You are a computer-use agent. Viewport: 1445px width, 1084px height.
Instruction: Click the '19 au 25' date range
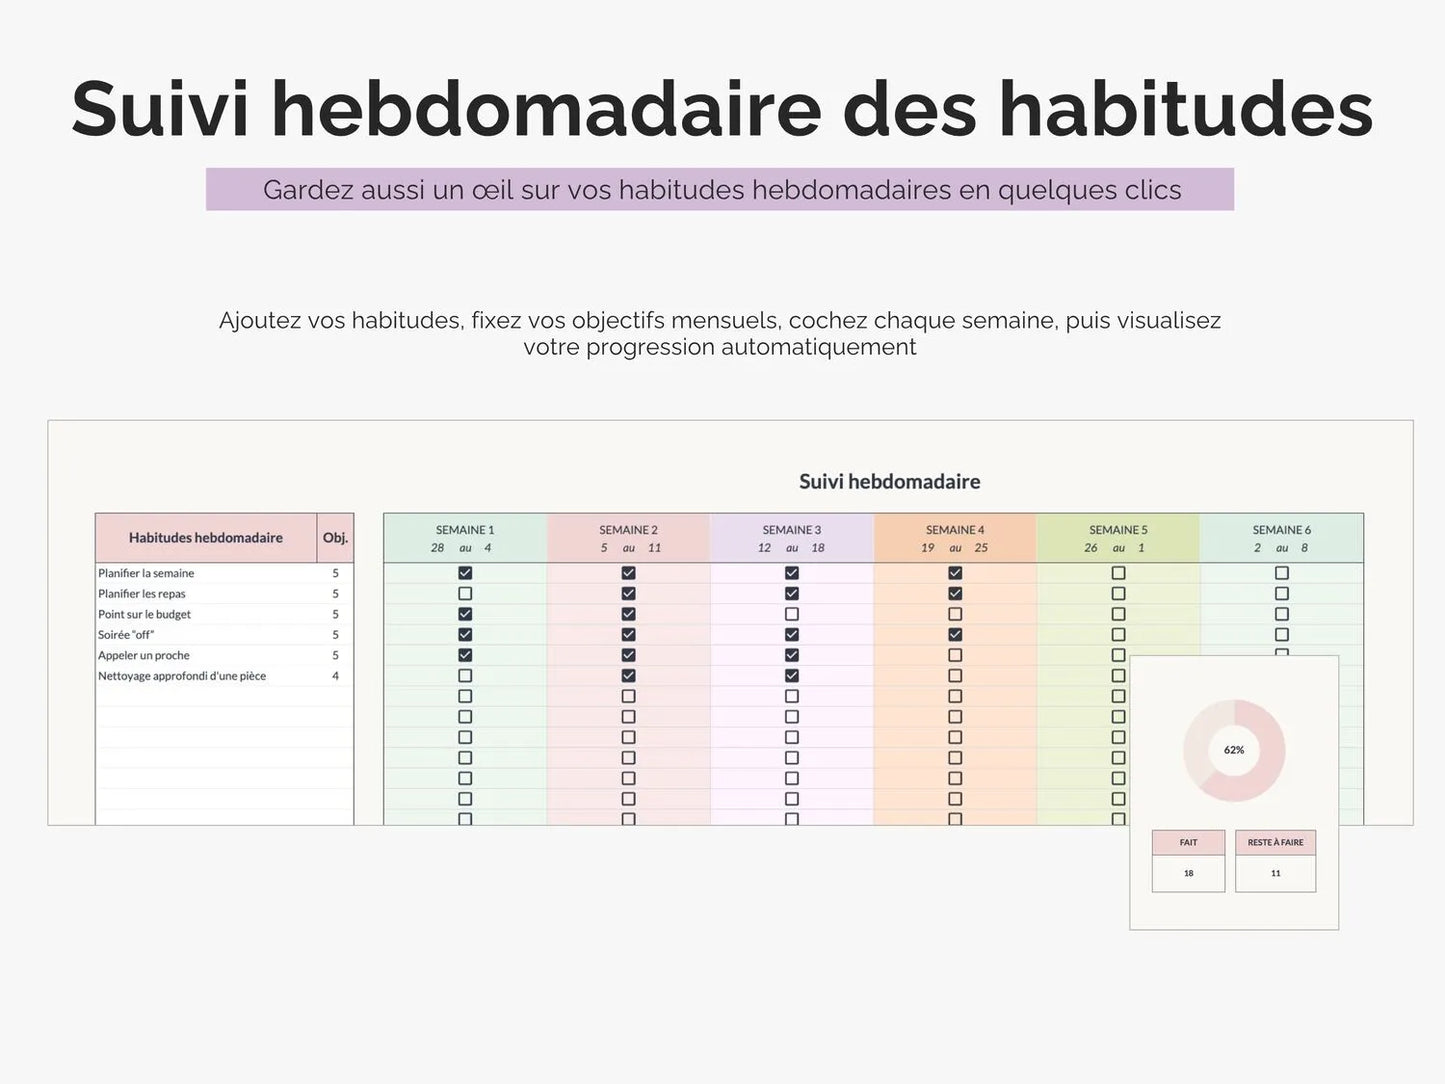pyautogui.click(x=955, y=548)
